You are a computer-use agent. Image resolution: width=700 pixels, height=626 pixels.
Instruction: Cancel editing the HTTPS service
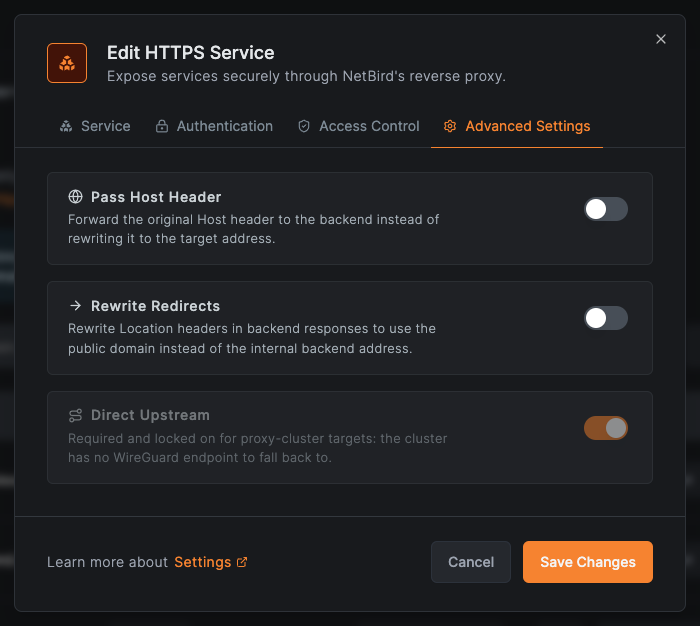(471, 562)
